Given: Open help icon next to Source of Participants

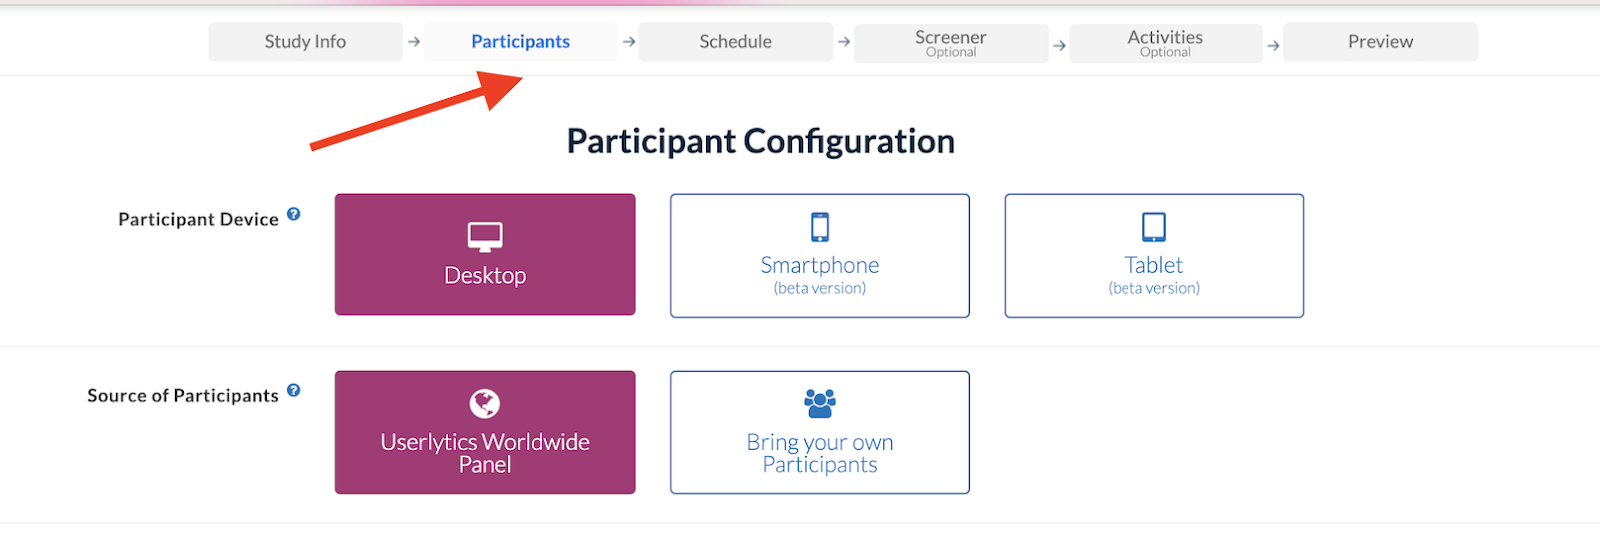Looking at the screenshot, I should pos(294,390).
